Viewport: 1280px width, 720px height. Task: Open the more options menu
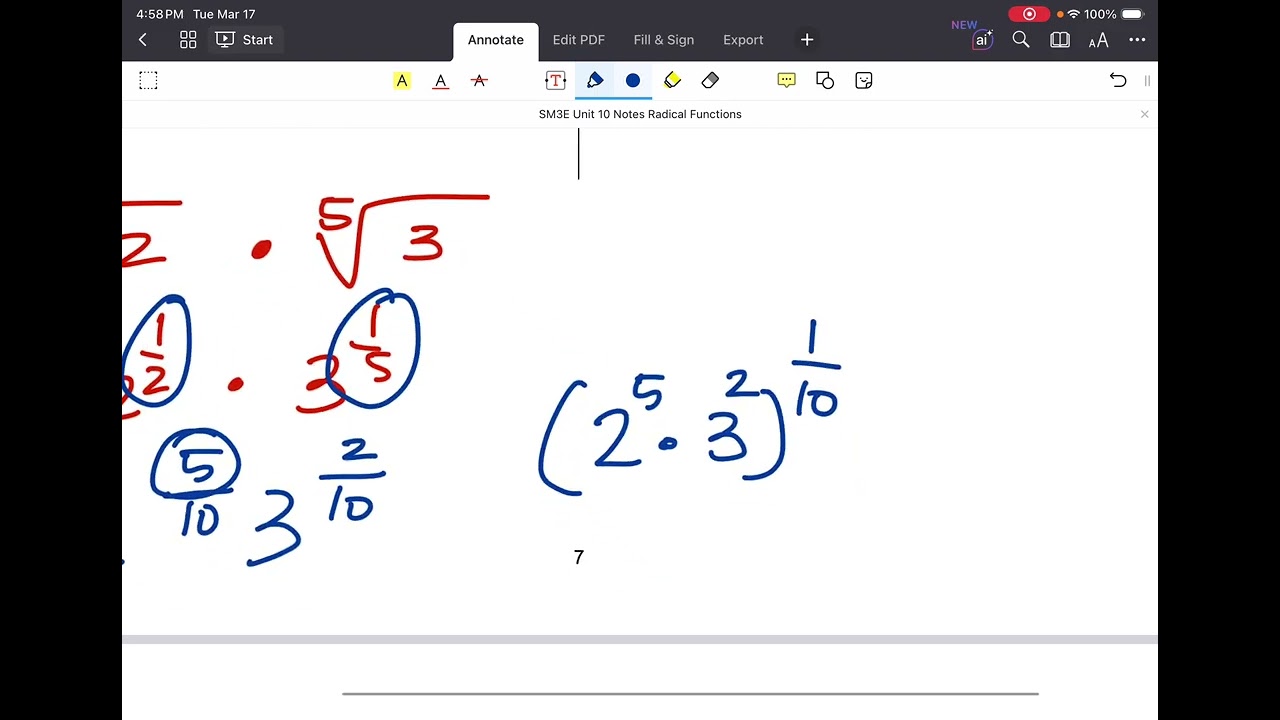click(x=1137, y=40)
